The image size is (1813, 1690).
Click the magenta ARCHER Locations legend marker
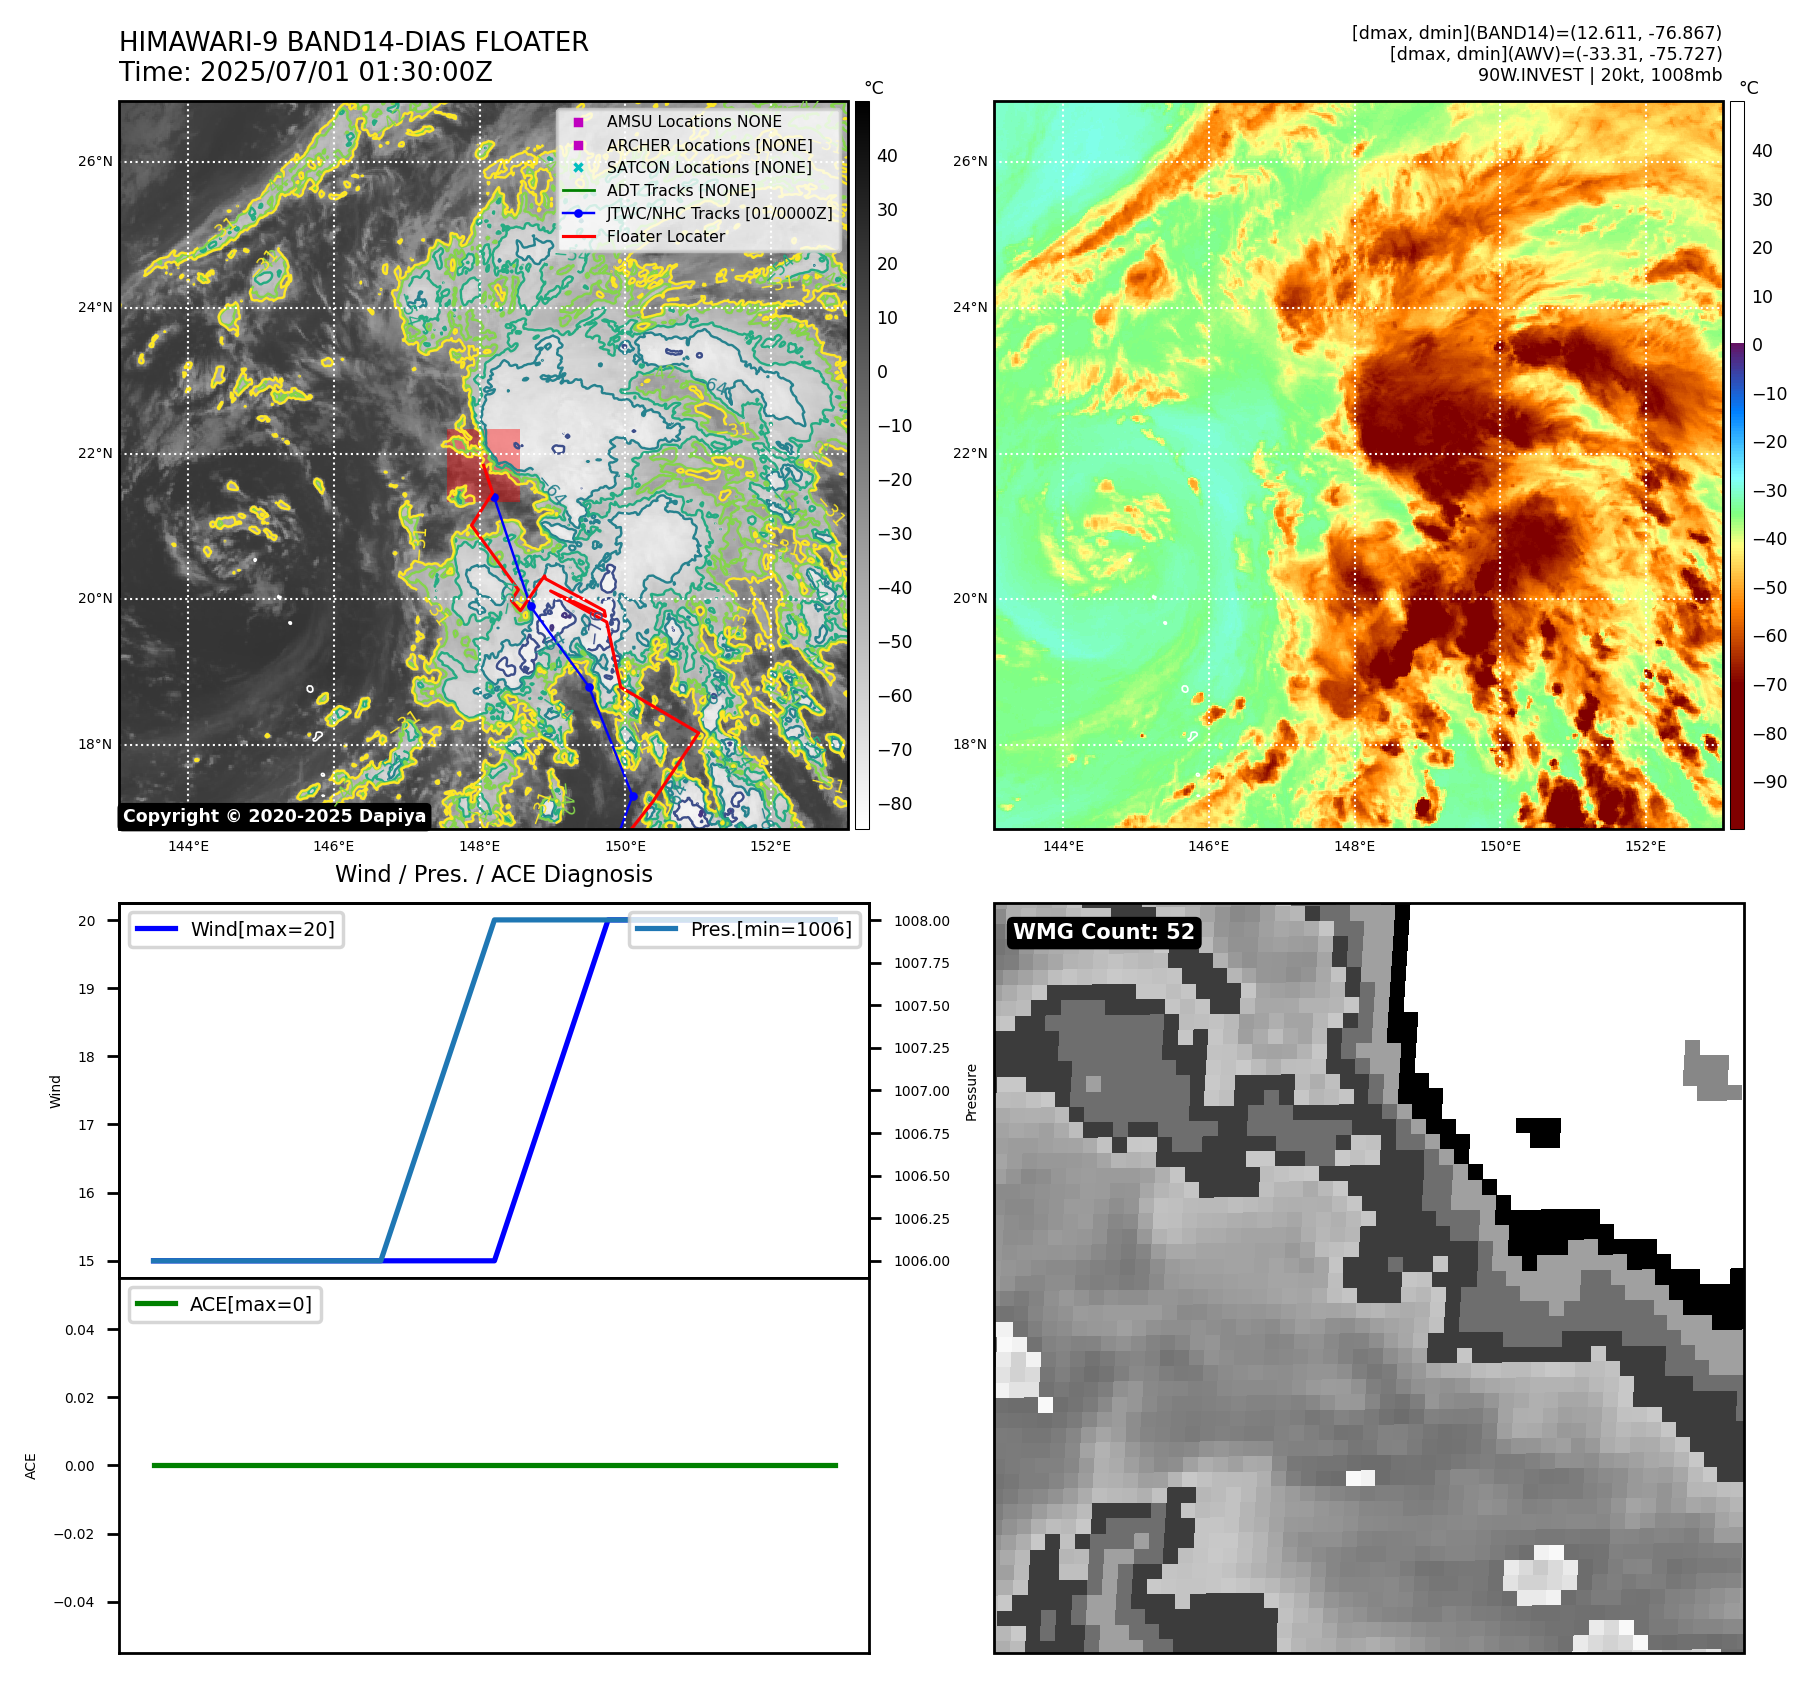578,145
